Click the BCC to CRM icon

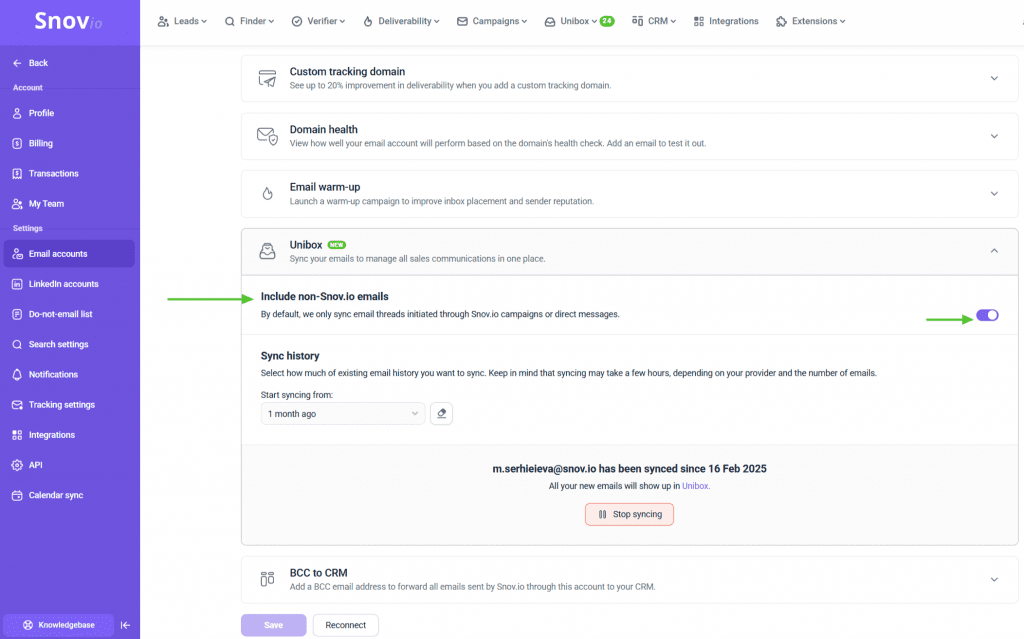[267, 578]
